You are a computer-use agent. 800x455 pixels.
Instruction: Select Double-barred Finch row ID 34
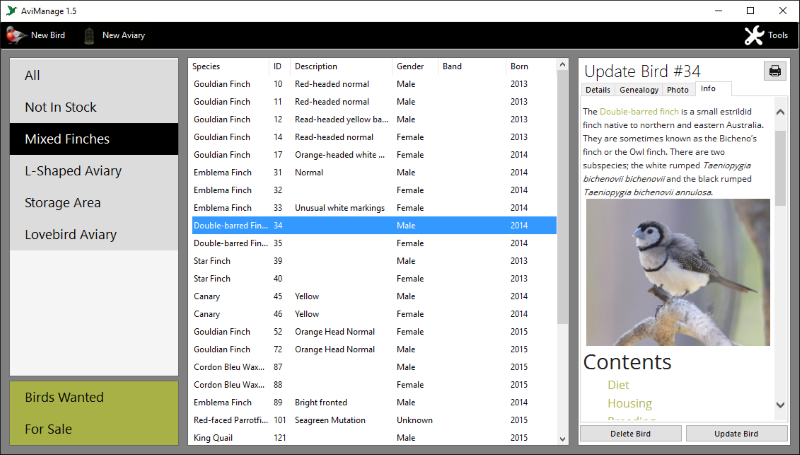click(x=374, y=225)
